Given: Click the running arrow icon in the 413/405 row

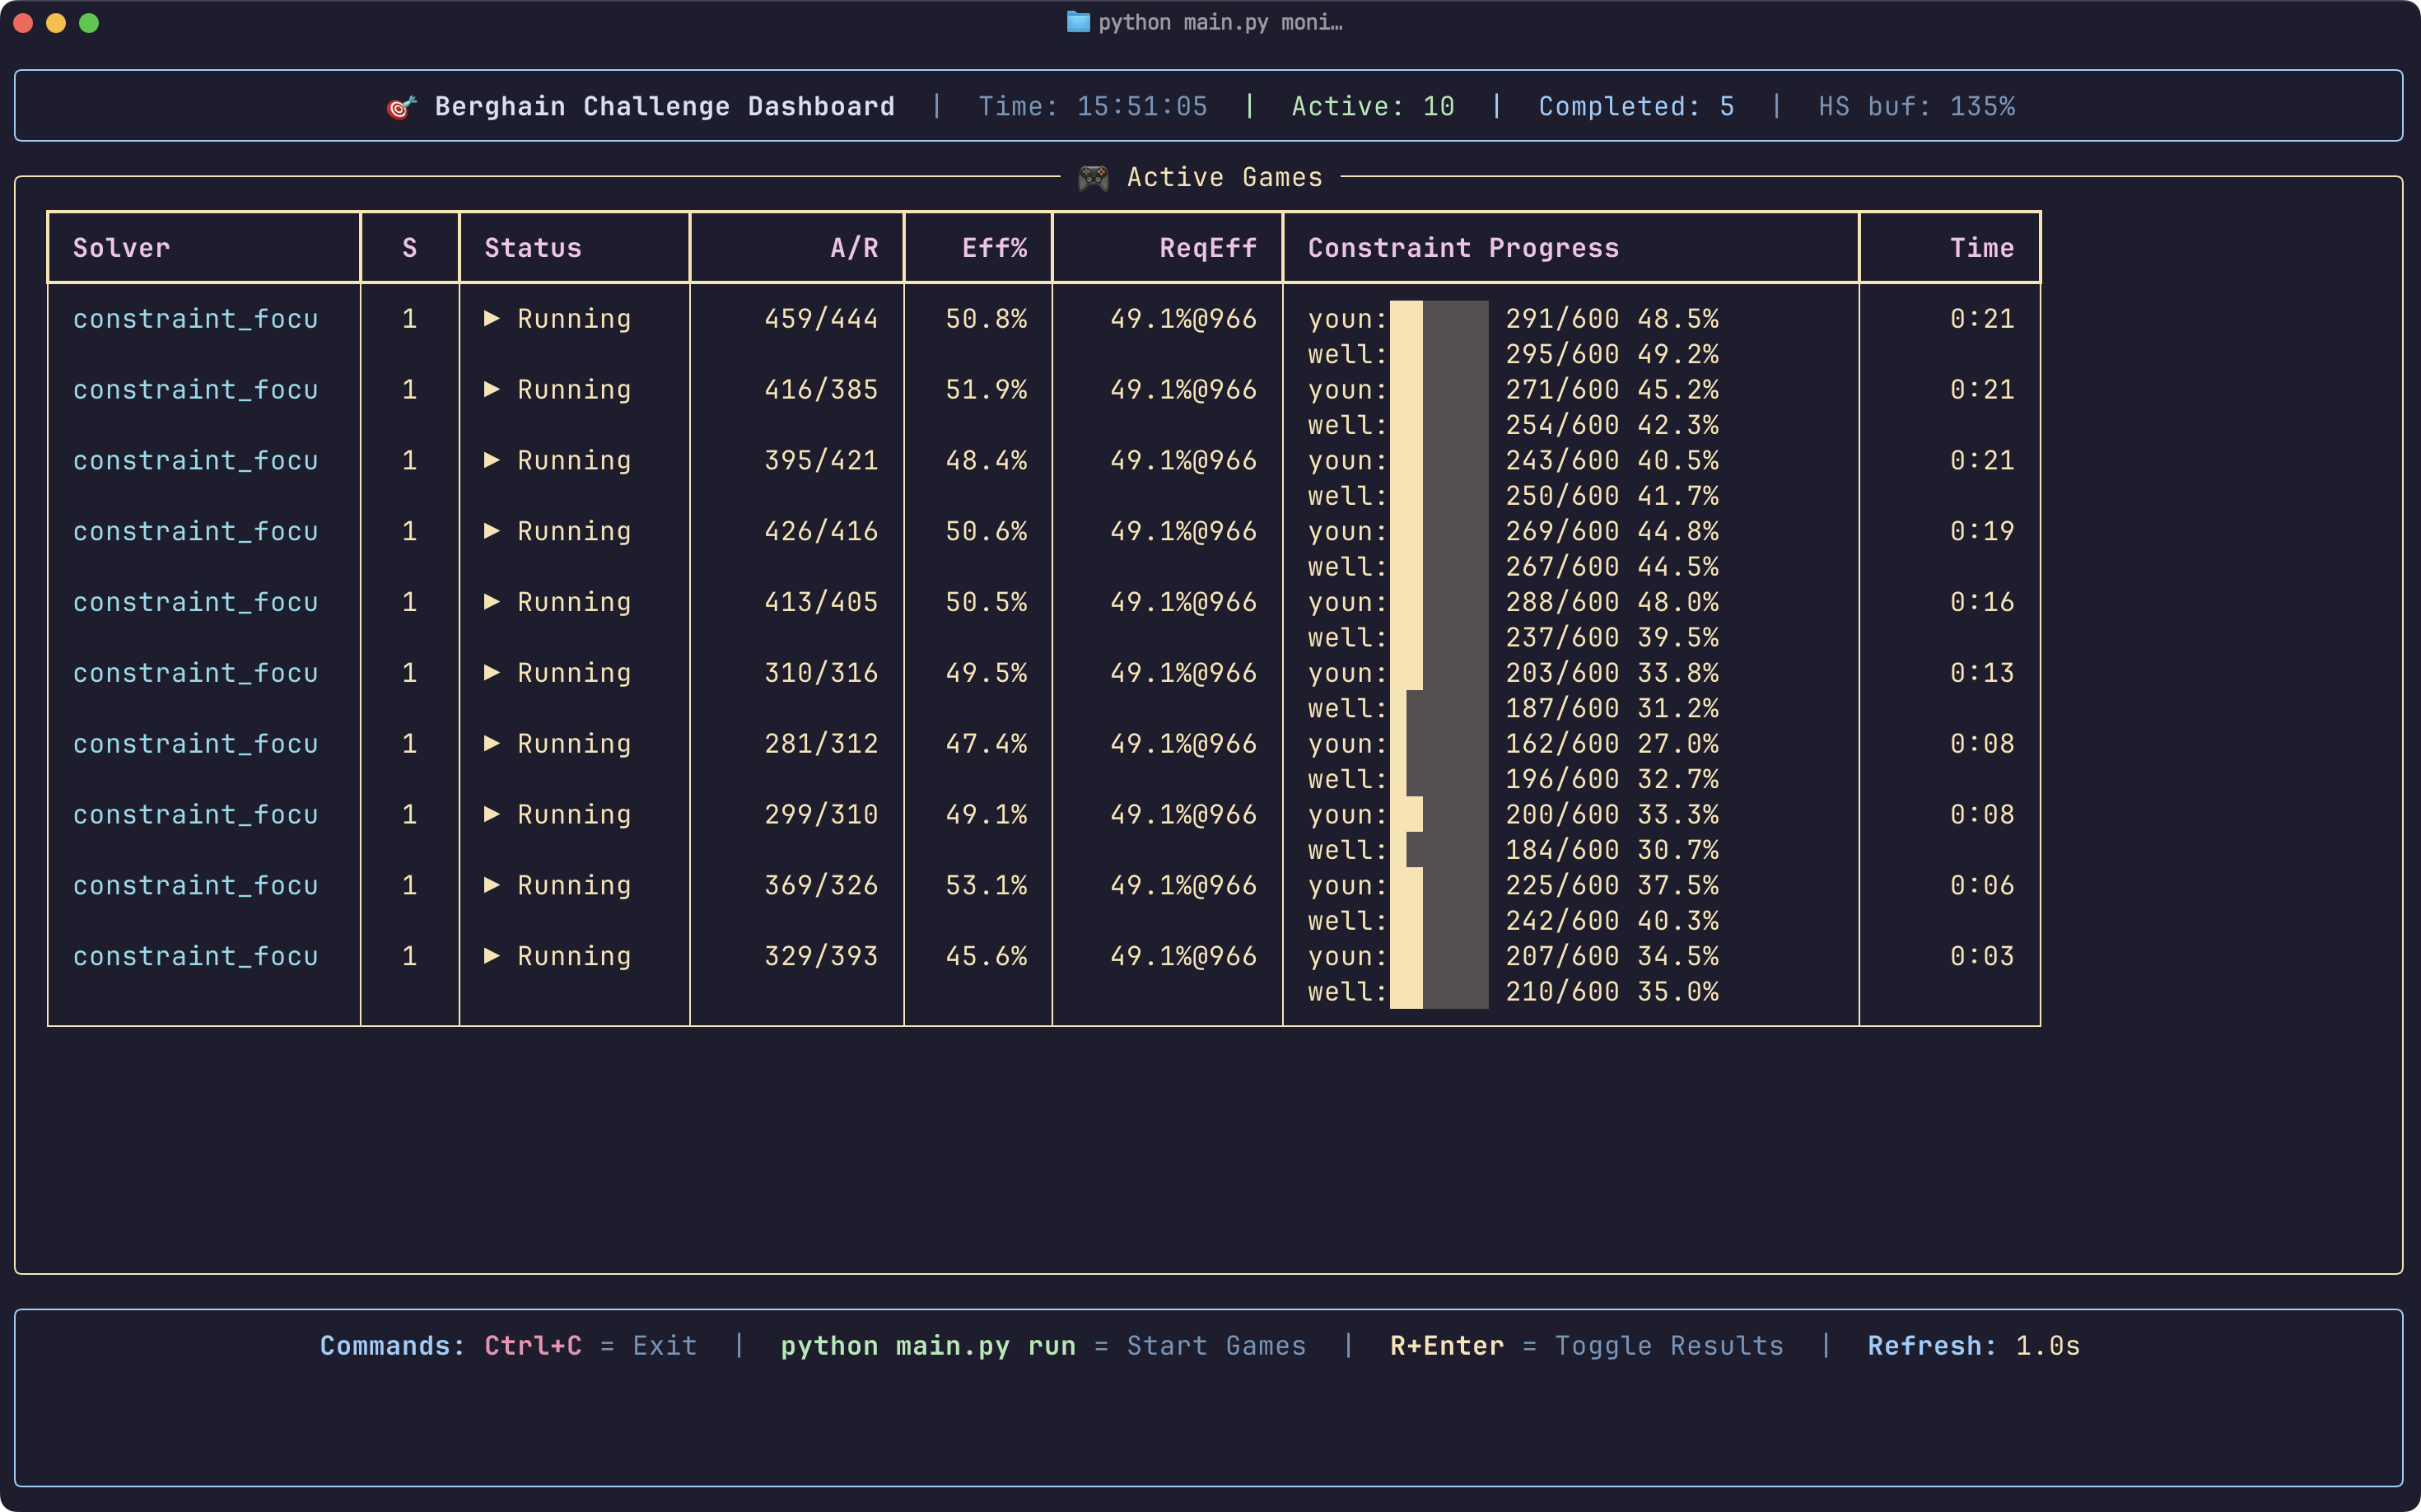Looking at the screenshot, I should click(492, 602).
